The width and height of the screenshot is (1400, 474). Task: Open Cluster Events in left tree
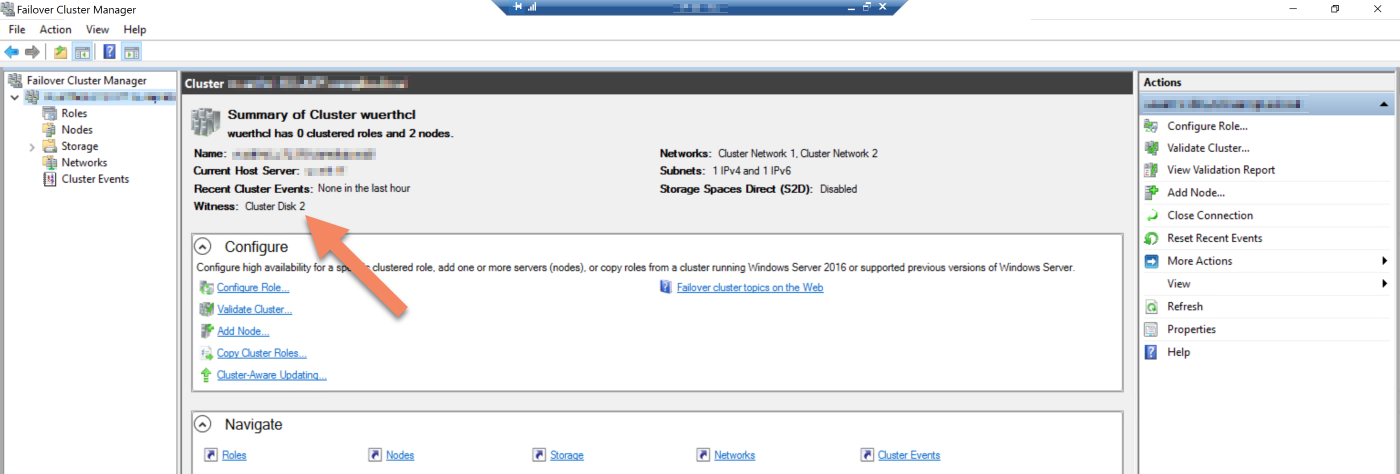click(94, 179)
